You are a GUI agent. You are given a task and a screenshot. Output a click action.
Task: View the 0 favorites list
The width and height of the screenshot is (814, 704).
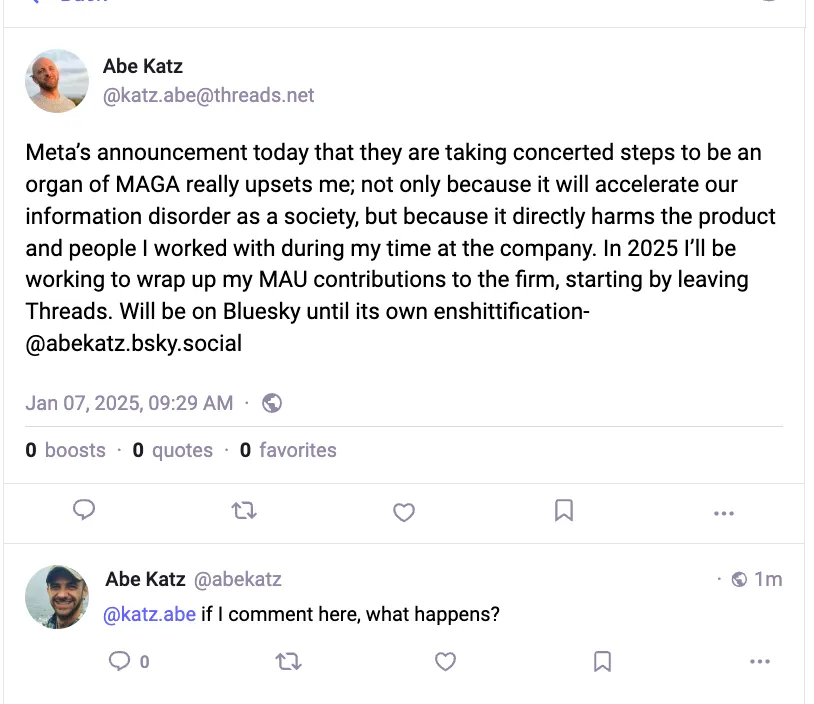point(288,450)
